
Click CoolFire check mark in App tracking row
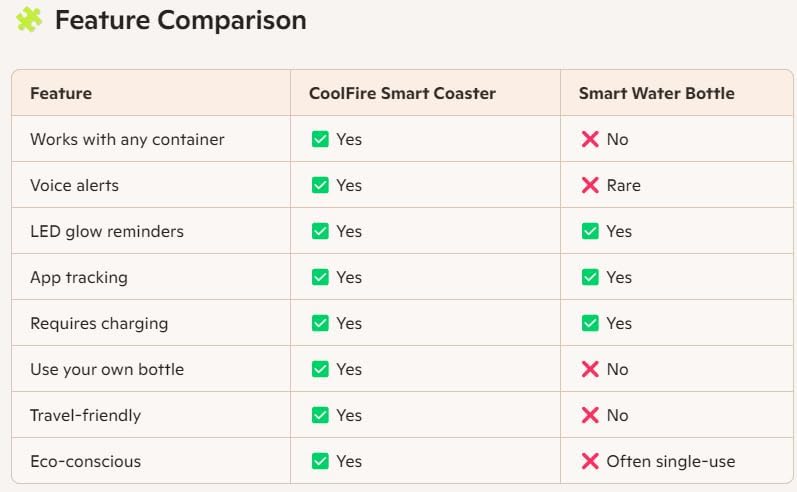point(320,277)
